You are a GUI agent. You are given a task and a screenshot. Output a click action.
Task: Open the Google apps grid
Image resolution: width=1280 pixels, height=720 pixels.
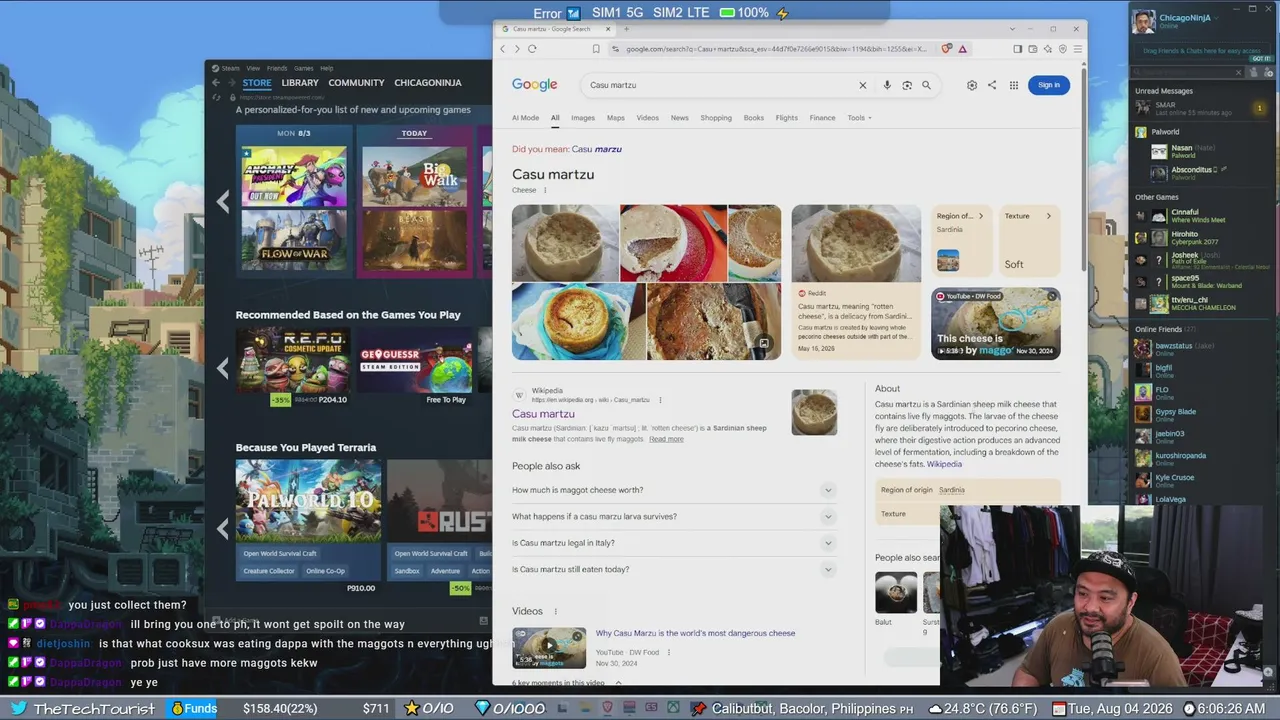coord(1013,85)
